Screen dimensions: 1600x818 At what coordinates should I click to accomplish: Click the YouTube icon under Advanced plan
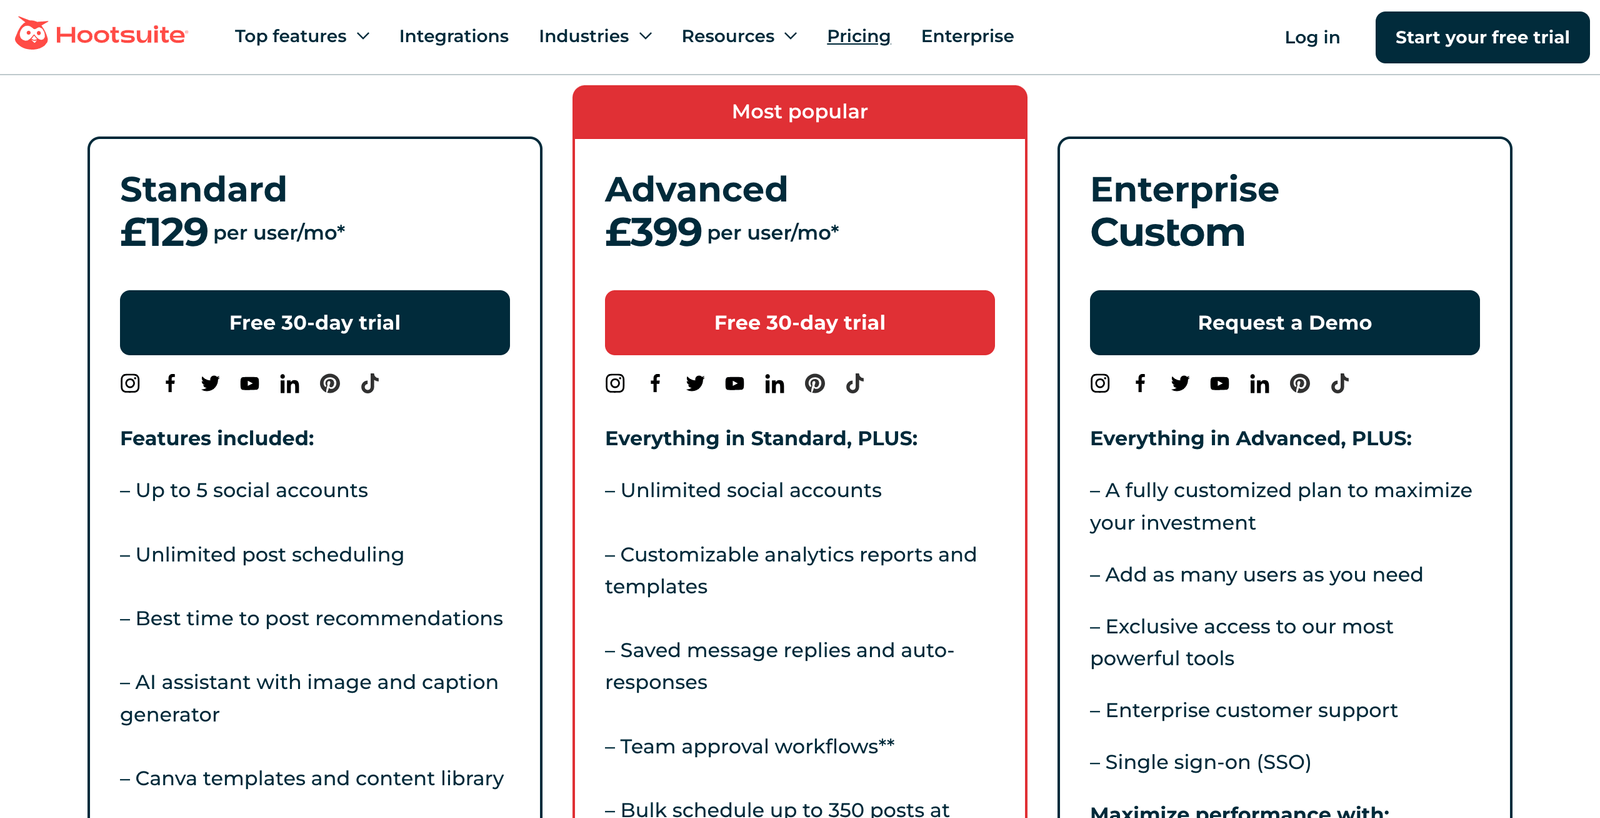tap(735, 383)
